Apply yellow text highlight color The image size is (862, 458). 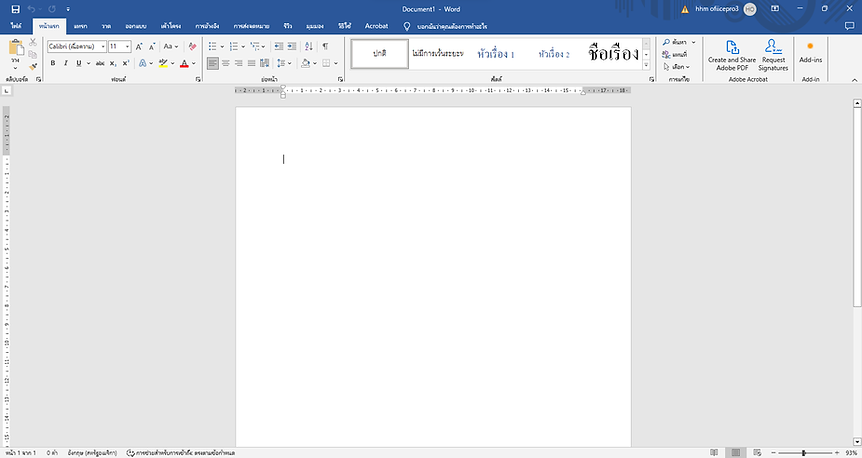163,63
